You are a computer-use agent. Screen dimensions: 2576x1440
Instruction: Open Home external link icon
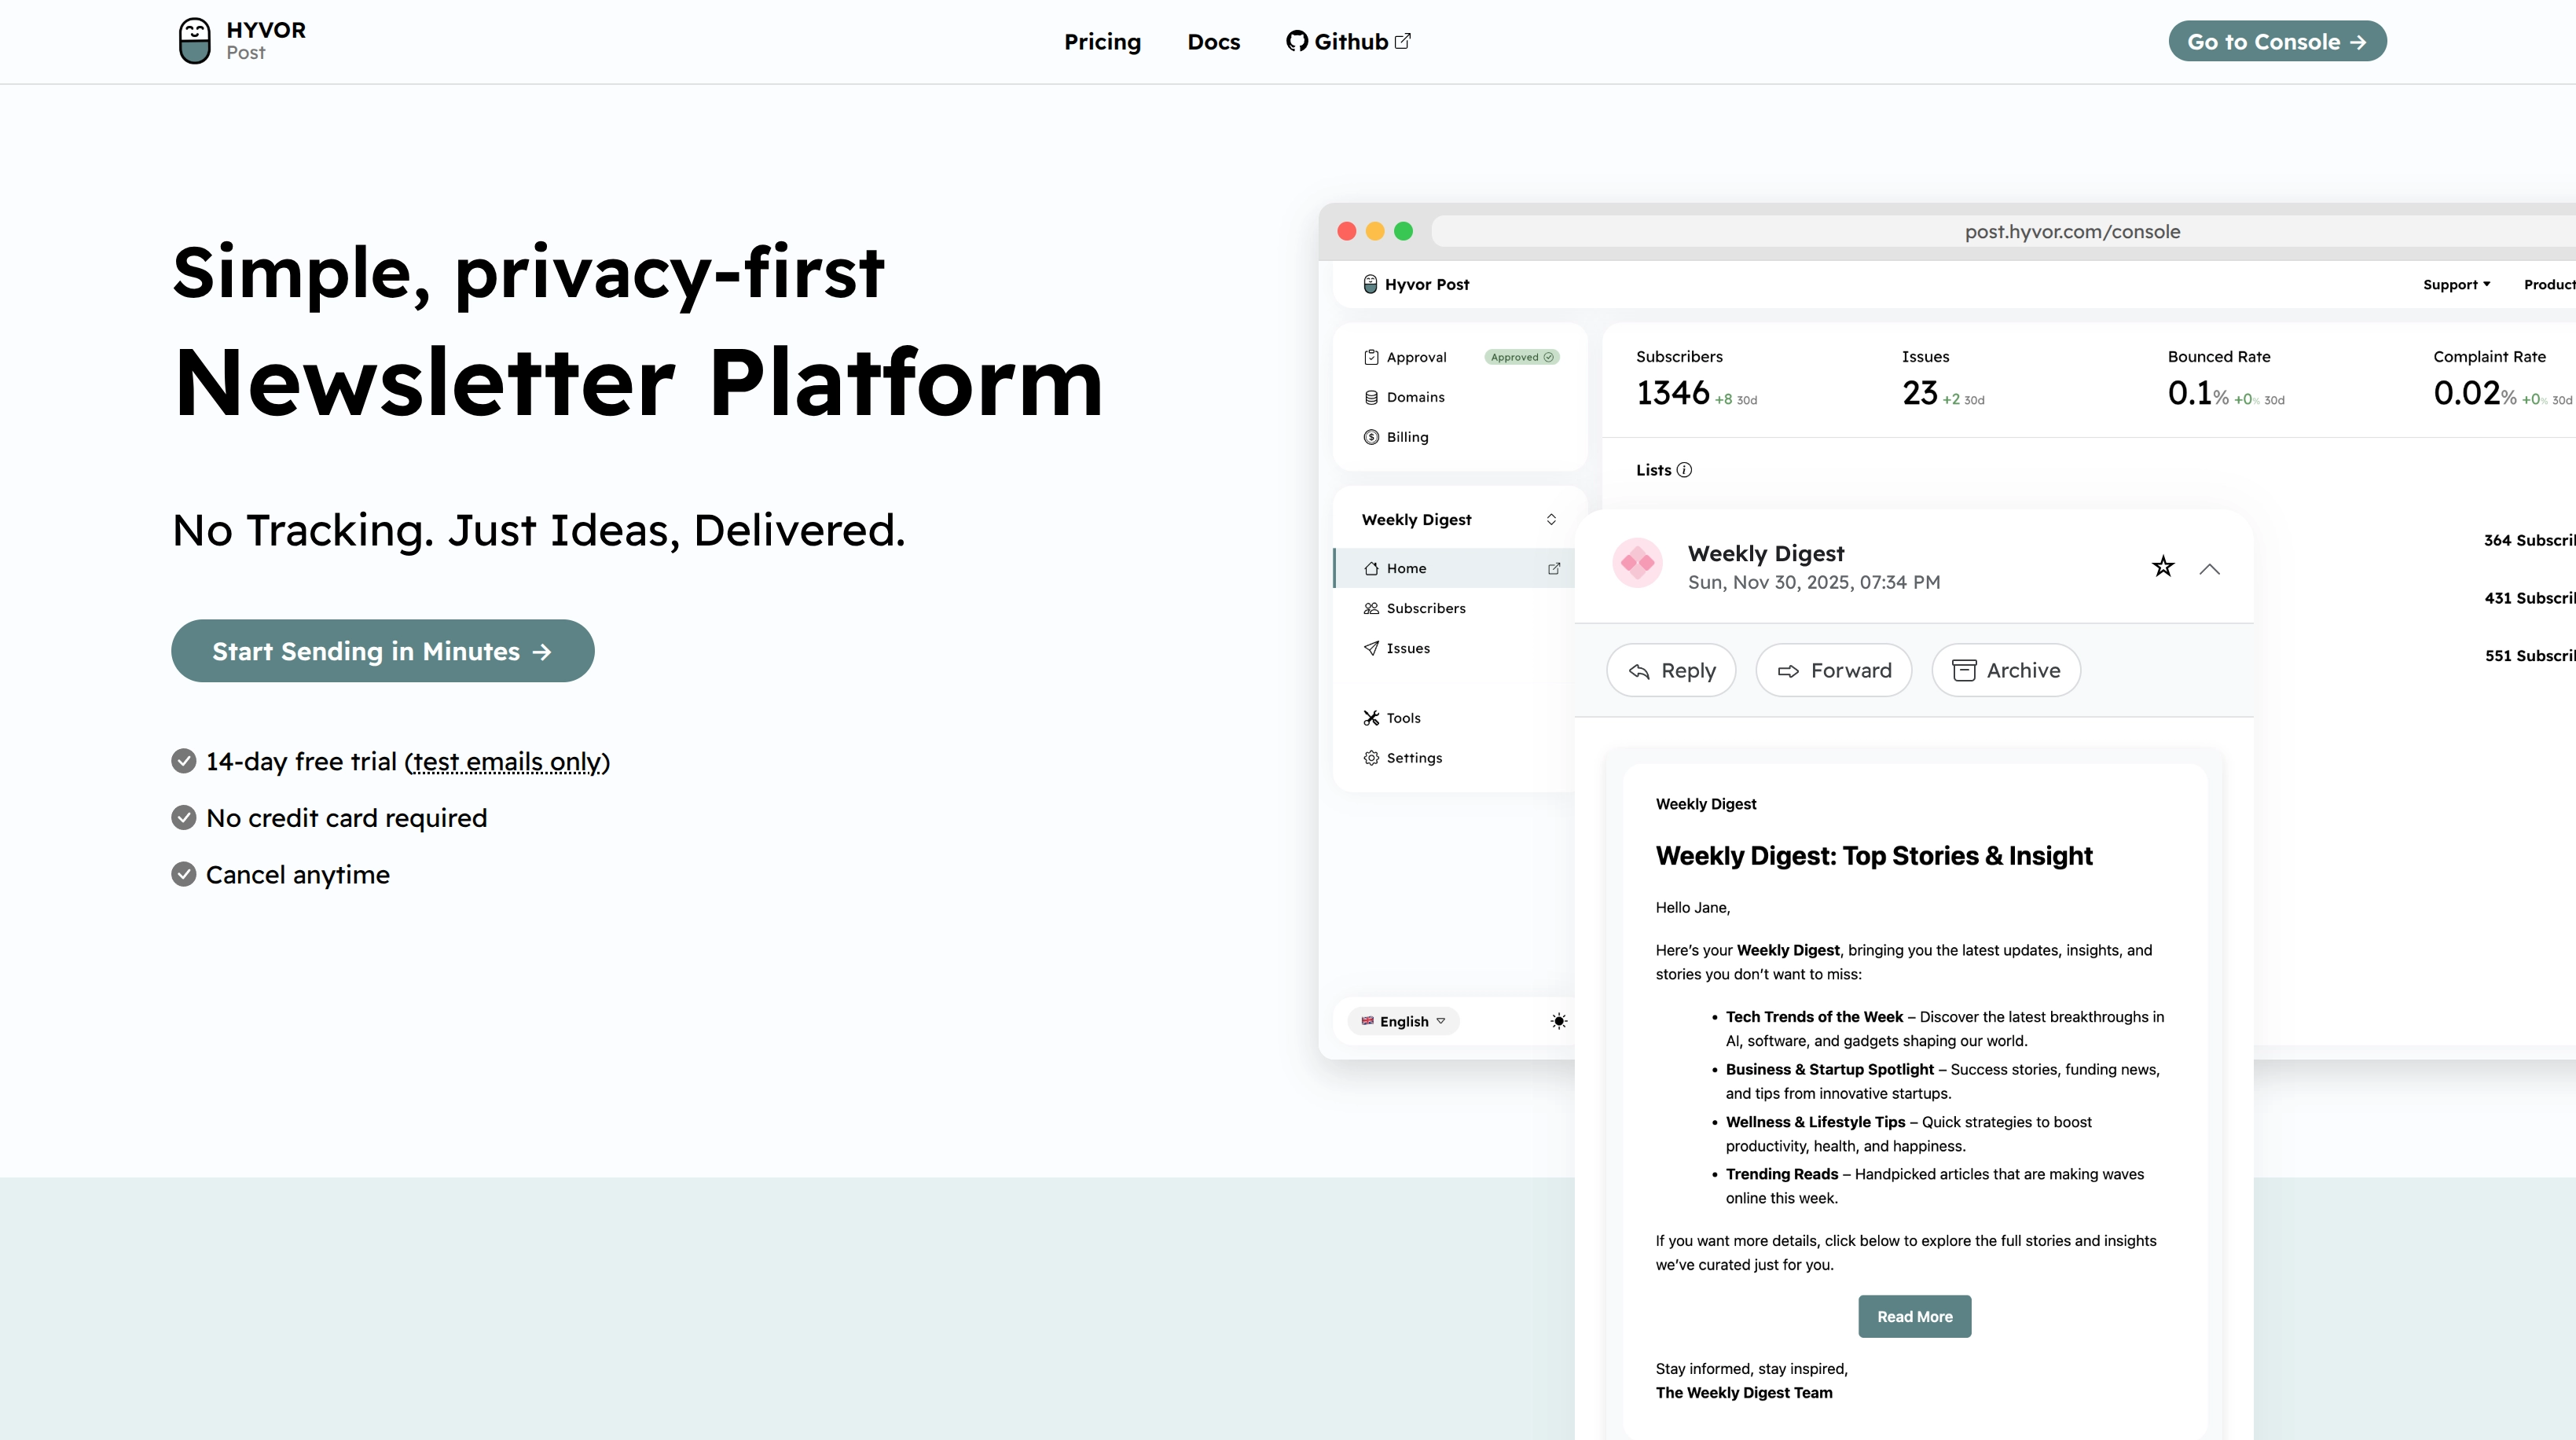coord(1554,568)
